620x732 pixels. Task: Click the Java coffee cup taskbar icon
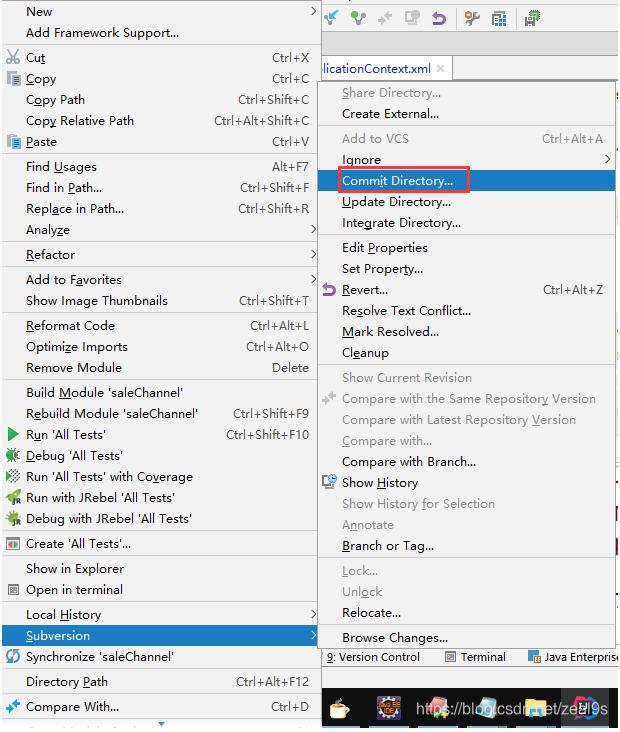339,709
